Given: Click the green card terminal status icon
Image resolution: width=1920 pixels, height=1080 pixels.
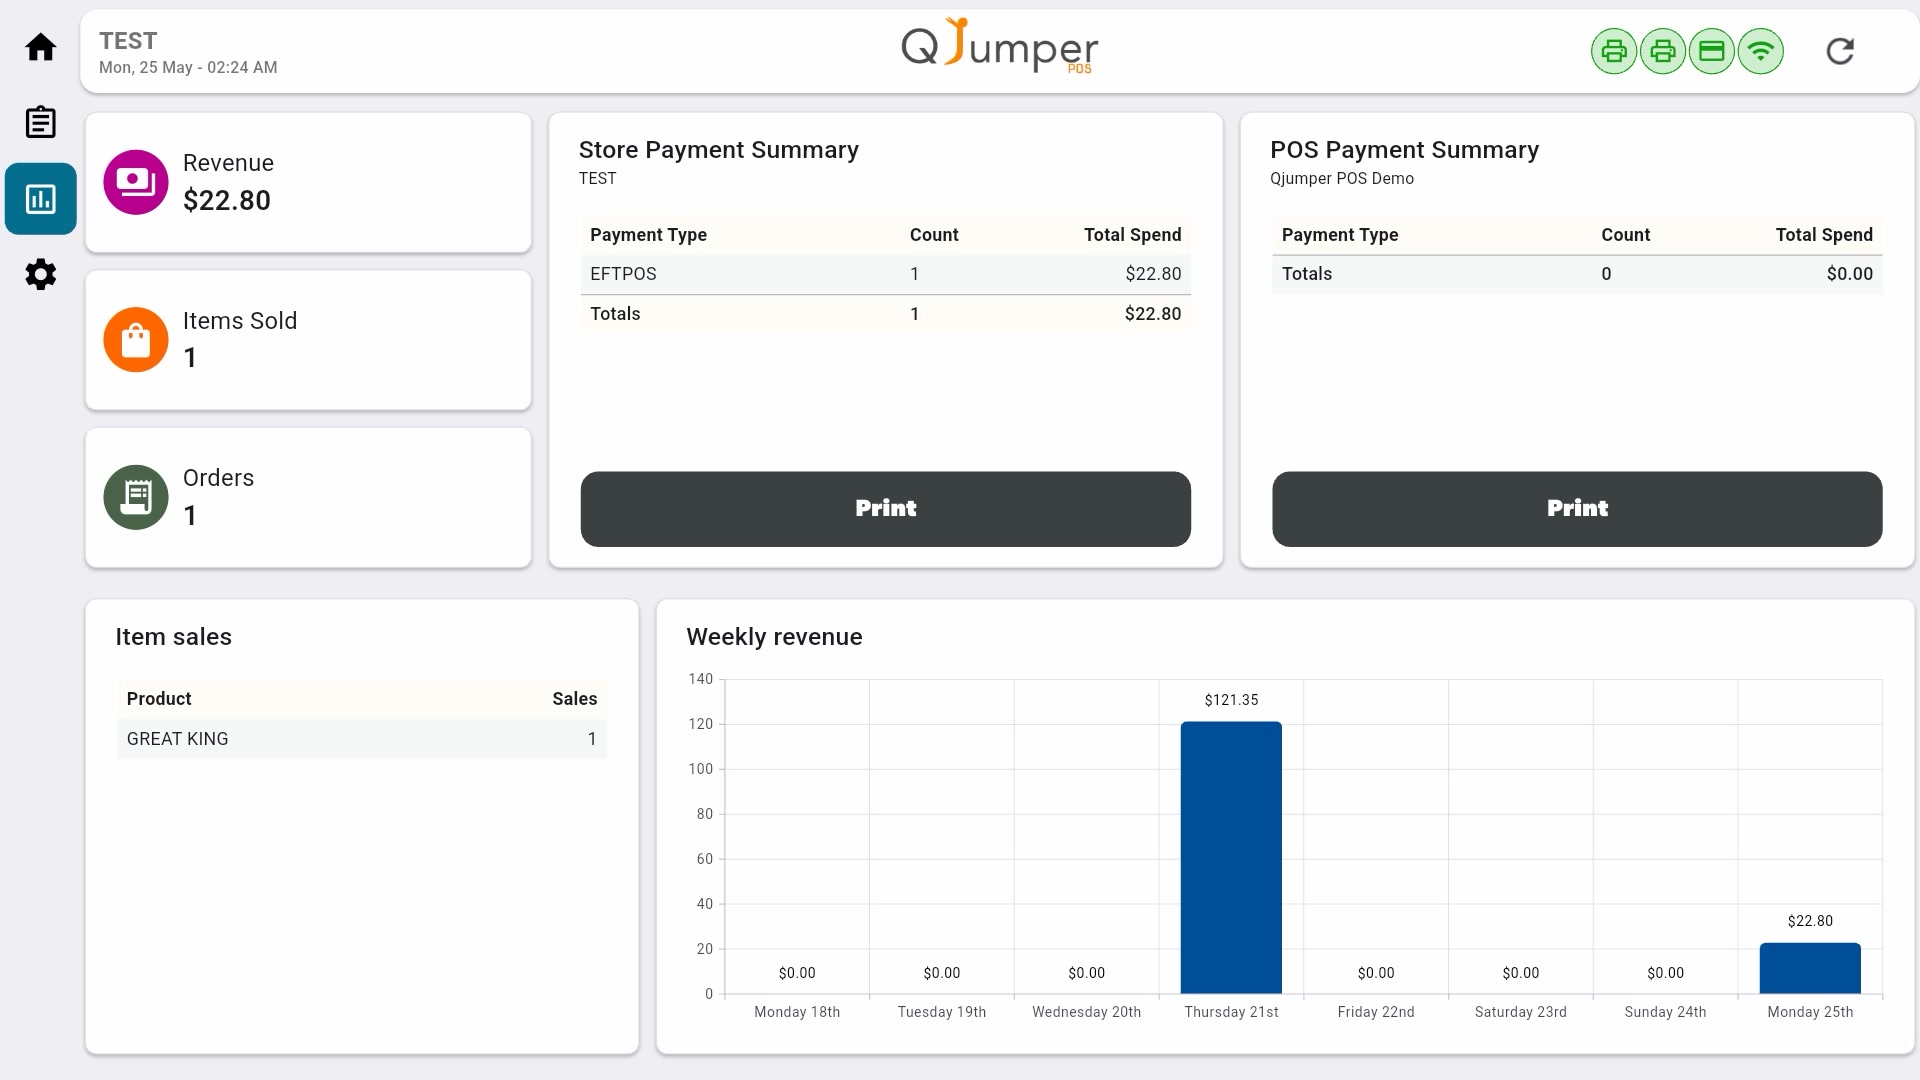Looking at the screenshot, I should pos(1712,51).
